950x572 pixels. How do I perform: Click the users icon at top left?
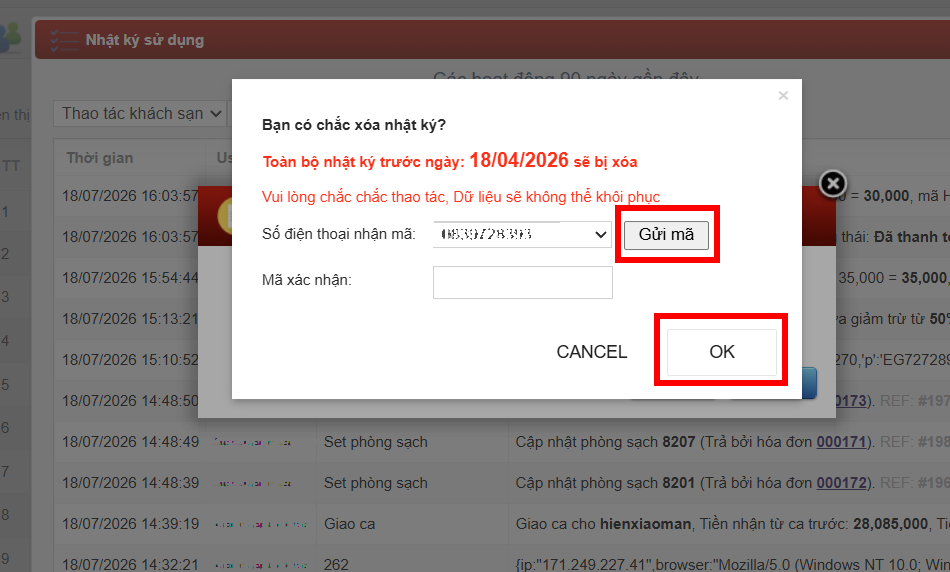pyautogui.click(x=10, y=38)
